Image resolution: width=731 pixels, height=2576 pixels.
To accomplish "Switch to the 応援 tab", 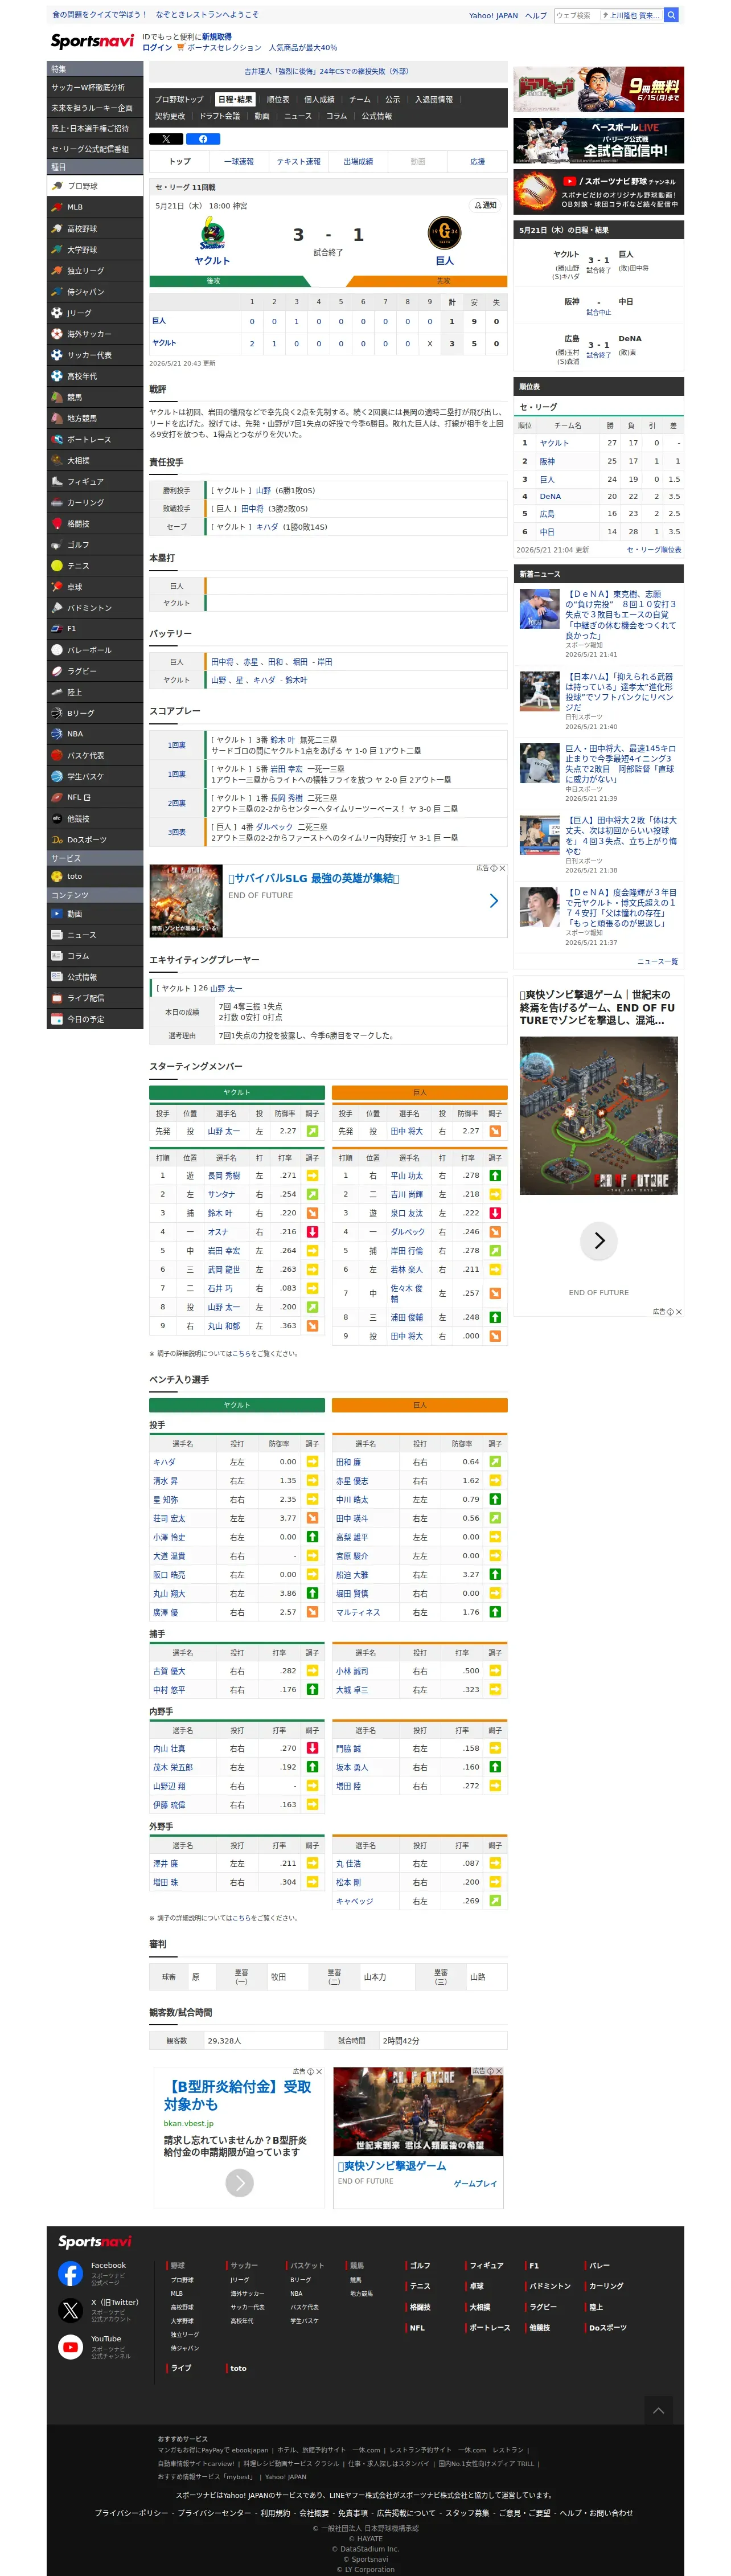I will pyautogui.click(x=478, y=161).
